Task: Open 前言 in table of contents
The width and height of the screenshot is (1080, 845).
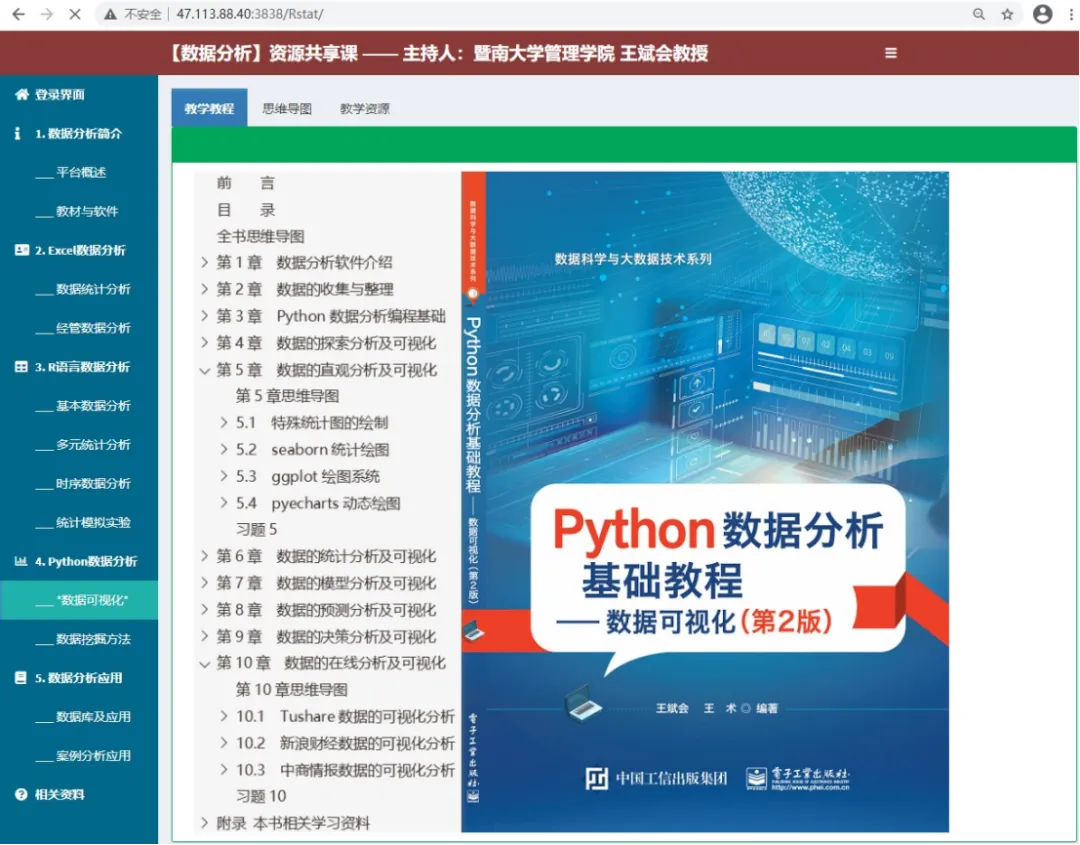Action: point(246,183)
